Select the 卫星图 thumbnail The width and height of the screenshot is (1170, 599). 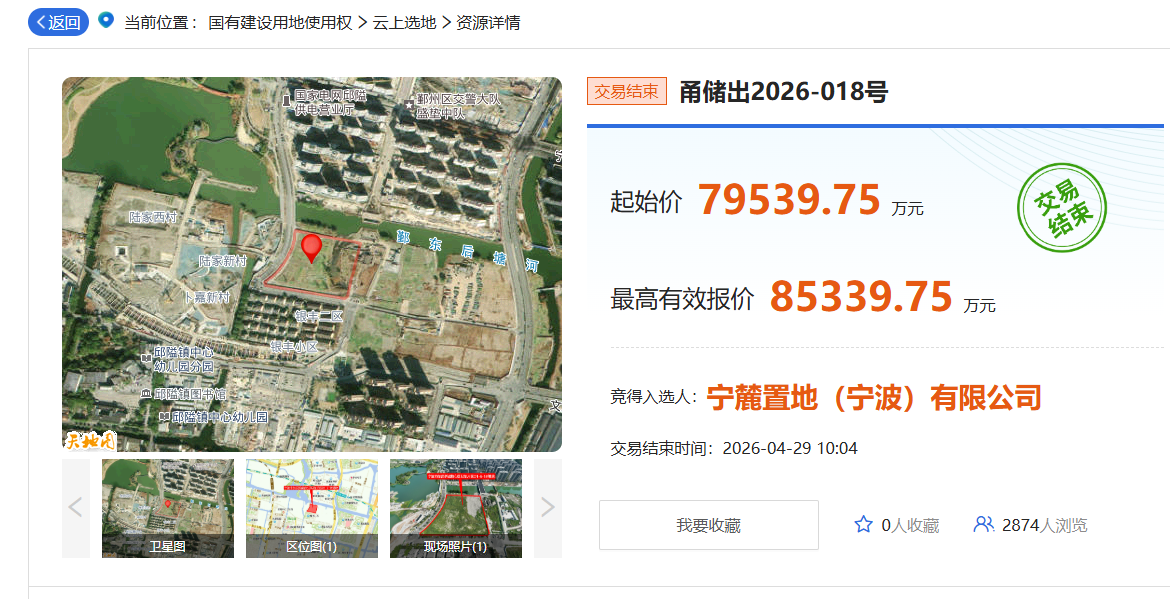(x=167, y=508)
